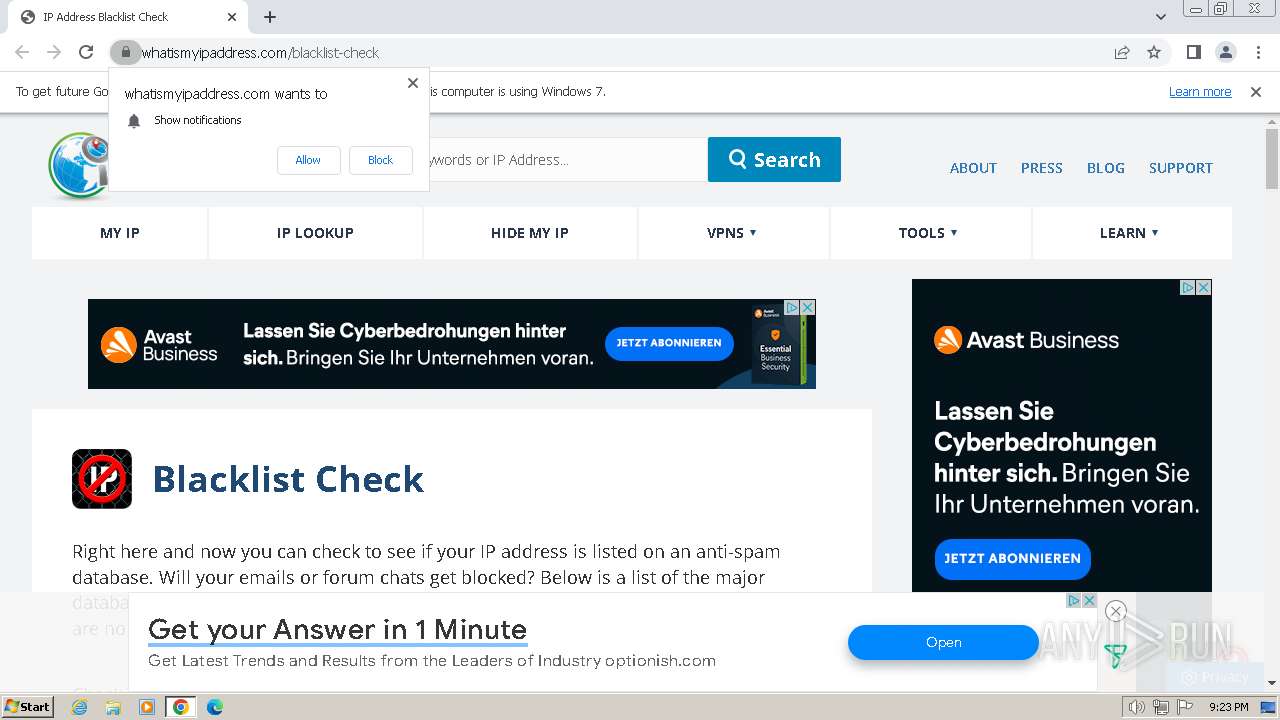Click the whatismyipaddress globe logo
This screenshot has width=1280, height=720.
click(x=78, y=165)
